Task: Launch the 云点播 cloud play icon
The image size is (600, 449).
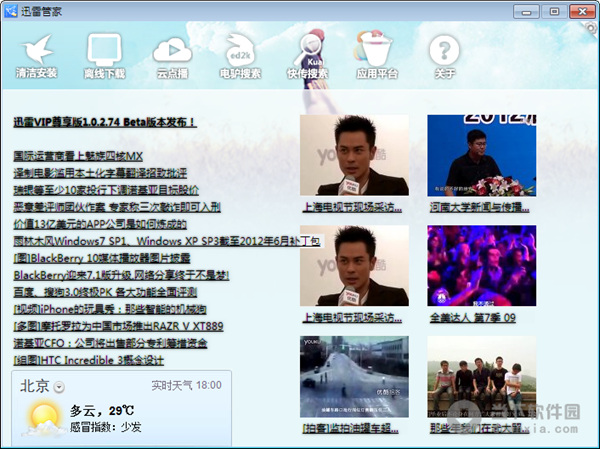Action: click(x=172, y=50)
